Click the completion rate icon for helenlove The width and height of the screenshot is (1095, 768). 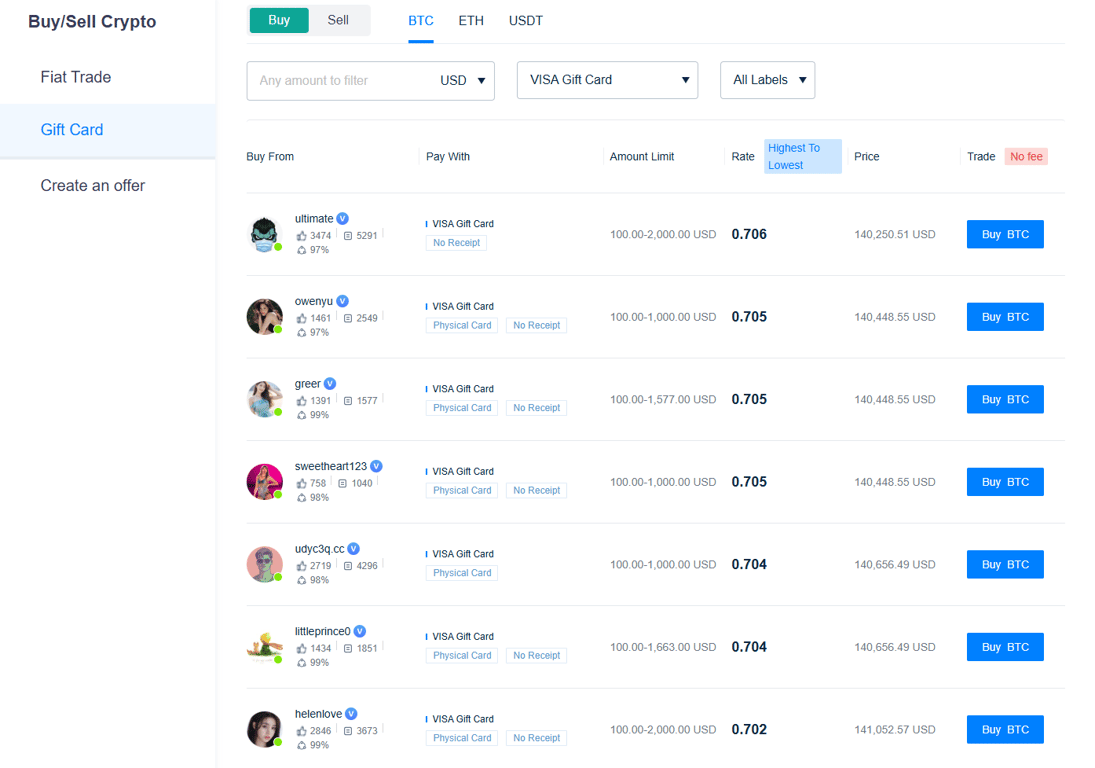pos(300,745)
